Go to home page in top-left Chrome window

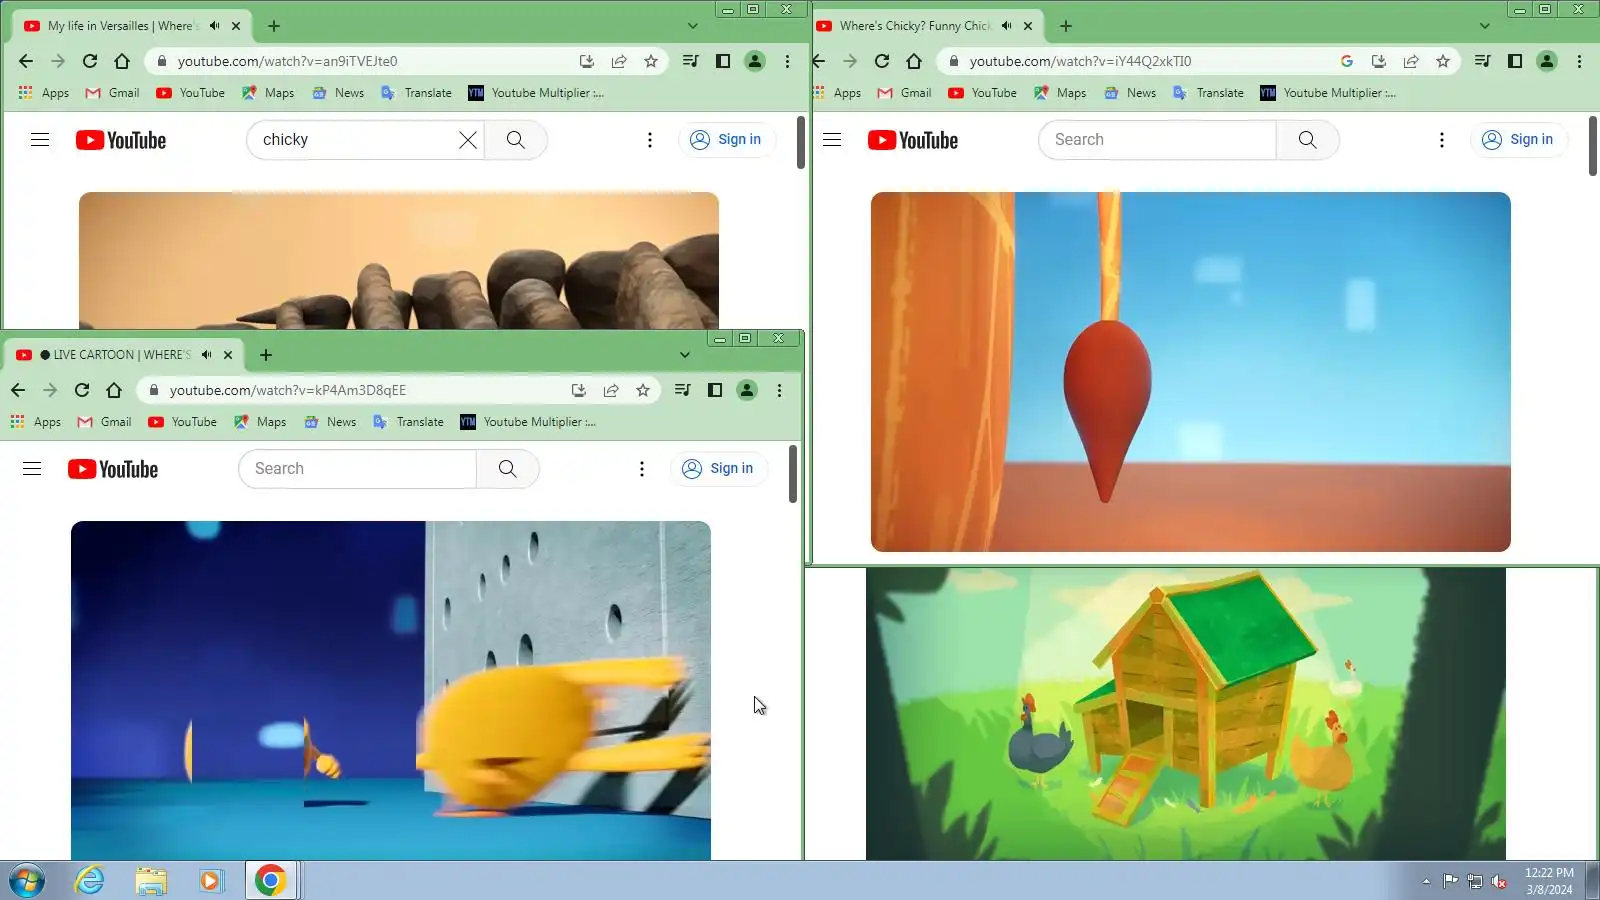coord(122,61)
